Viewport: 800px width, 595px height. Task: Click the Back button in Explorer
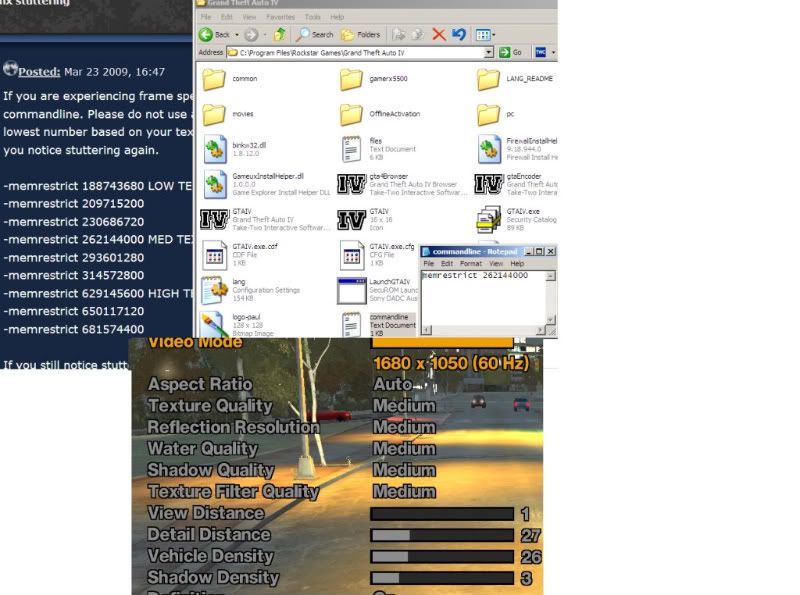point(214,35)
